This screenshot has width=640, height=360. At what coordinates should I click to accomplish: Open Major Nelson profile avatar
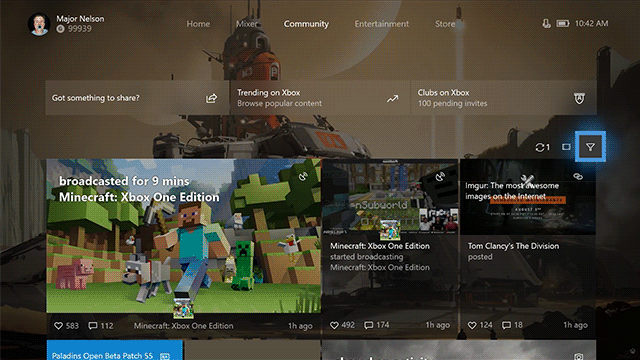point(39,24)
